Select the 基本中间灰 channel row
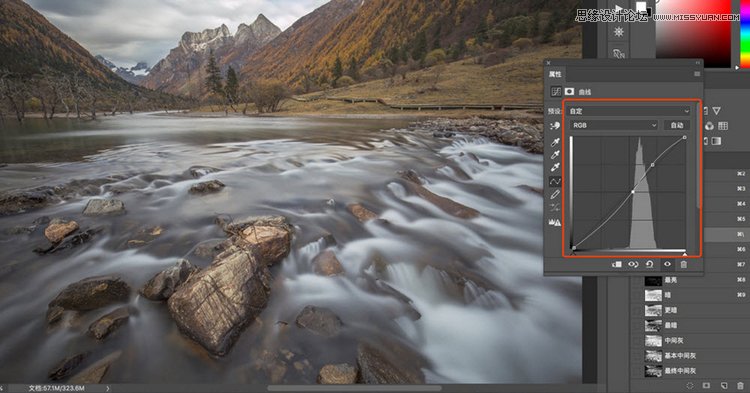This screenshot has height=393, width=750. point(690,356)
